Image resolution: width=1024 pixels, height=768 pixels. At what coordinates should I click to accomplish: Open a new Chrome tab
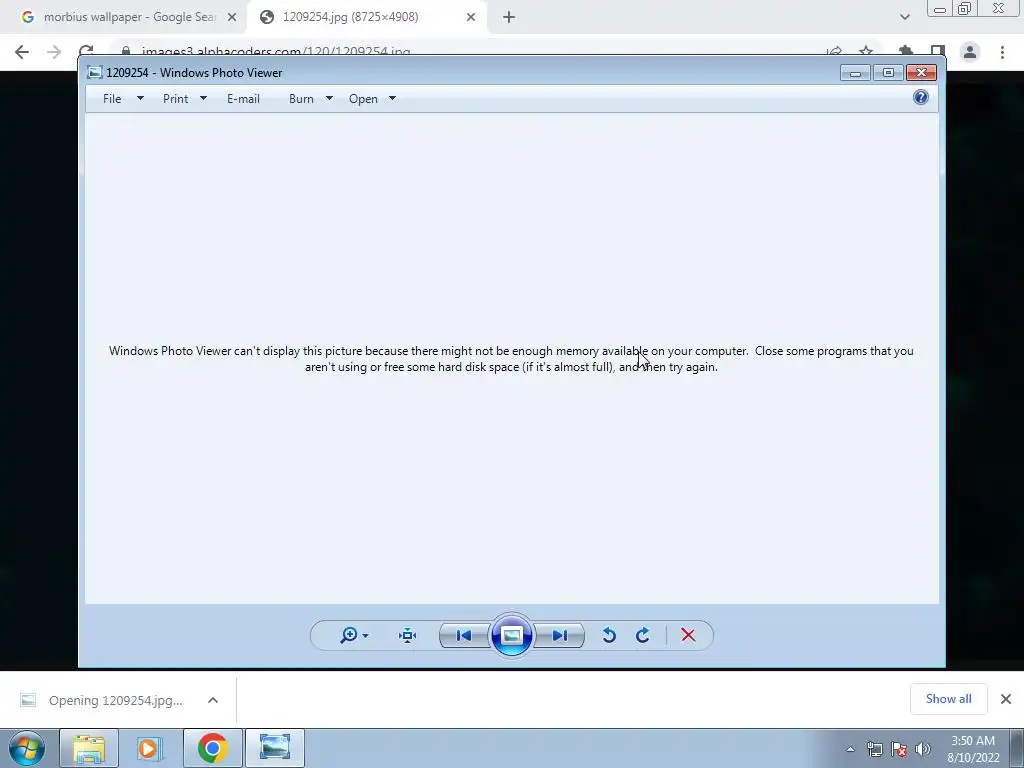[x=509, y=17]
